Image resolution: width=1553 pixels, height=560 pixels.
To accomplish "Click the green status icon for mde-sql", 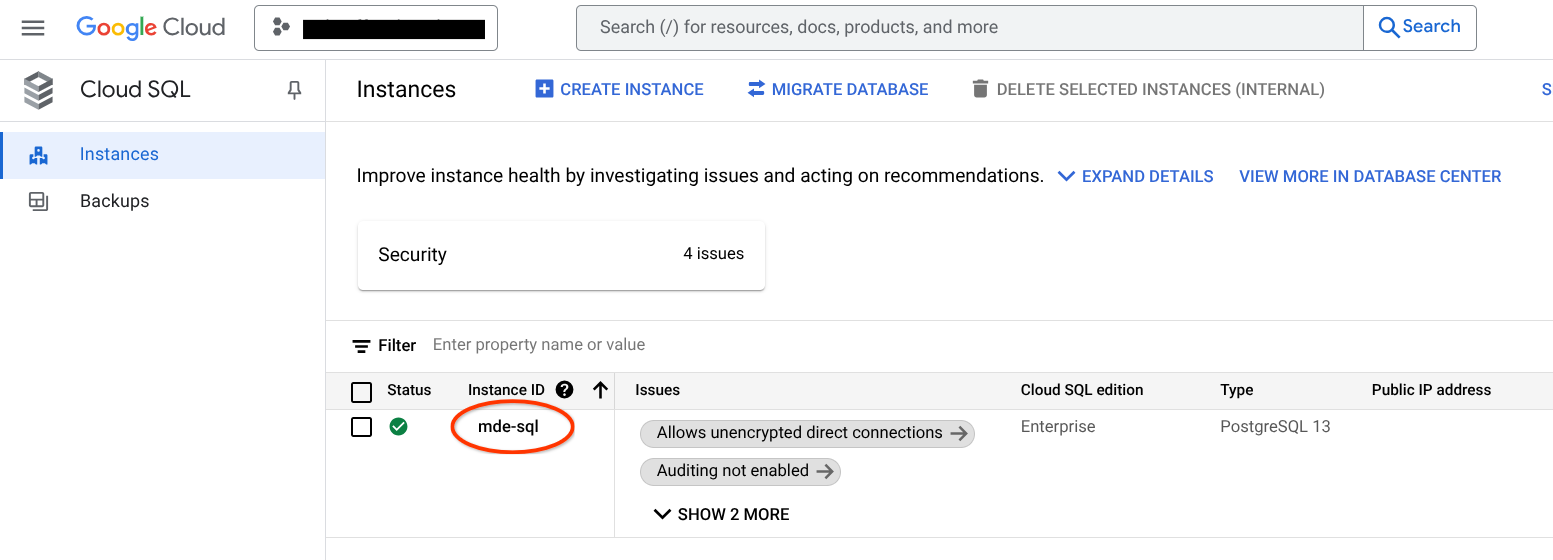I will (398, 427).
